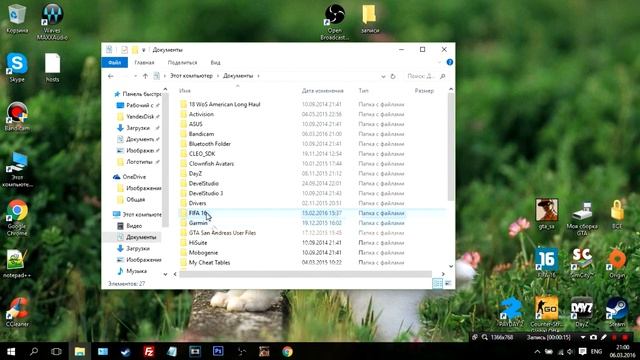640x360 pixels.
Task: Open the Recycle Bin desktop icon
Action: [17, 18]
